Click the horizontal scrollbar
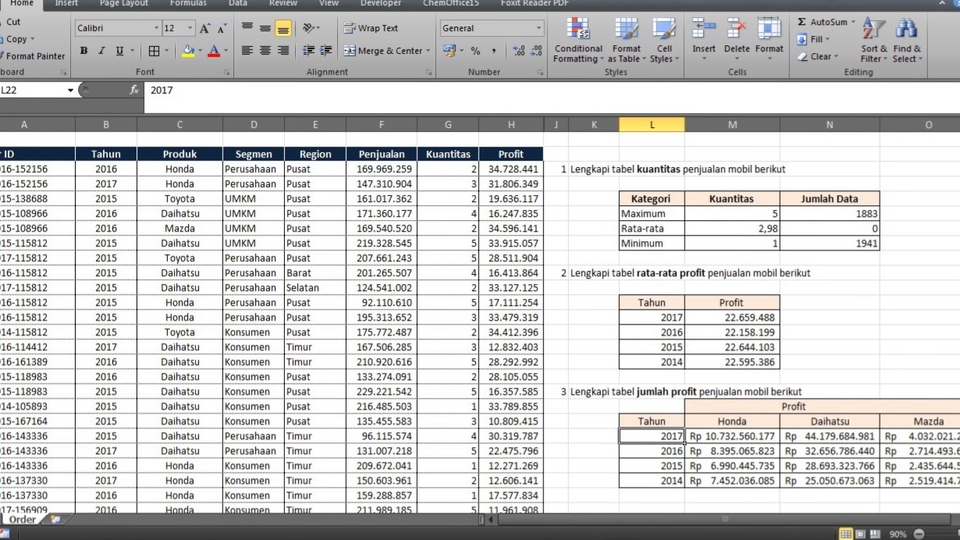This screenshot has width=960, height=540. (726, 519)
